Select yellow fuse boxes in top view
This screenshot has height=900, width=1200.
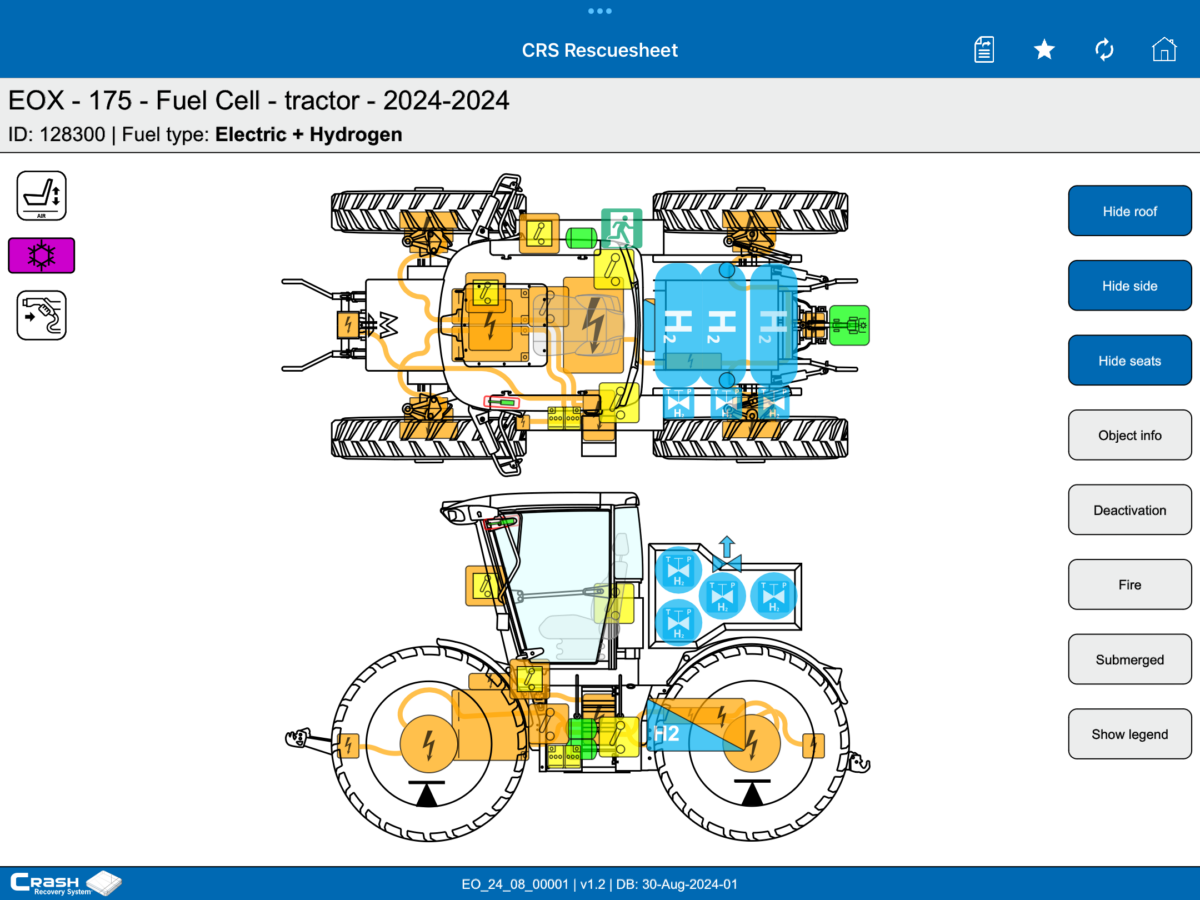point(564,417)
